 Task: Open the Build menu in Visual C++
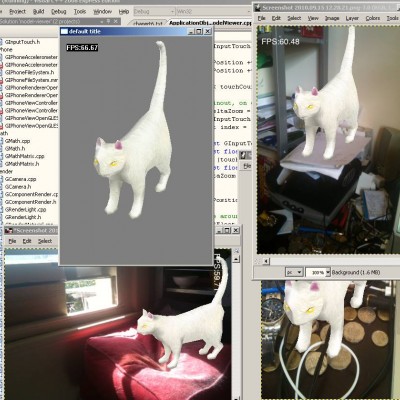click(39, 12)
